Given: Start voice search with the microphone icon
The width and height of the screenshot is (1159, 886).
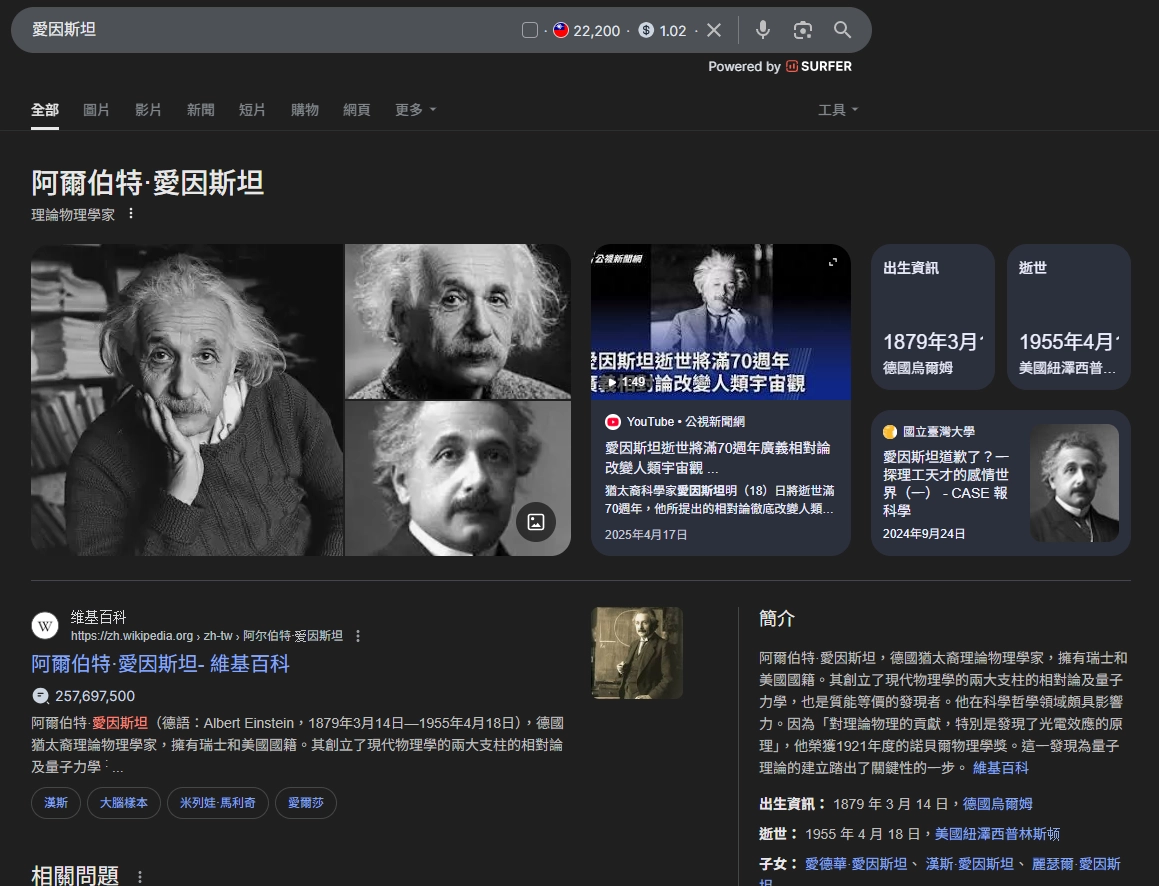Looking at the screenshot, I should pyautogui.click(x=763, y=30).
